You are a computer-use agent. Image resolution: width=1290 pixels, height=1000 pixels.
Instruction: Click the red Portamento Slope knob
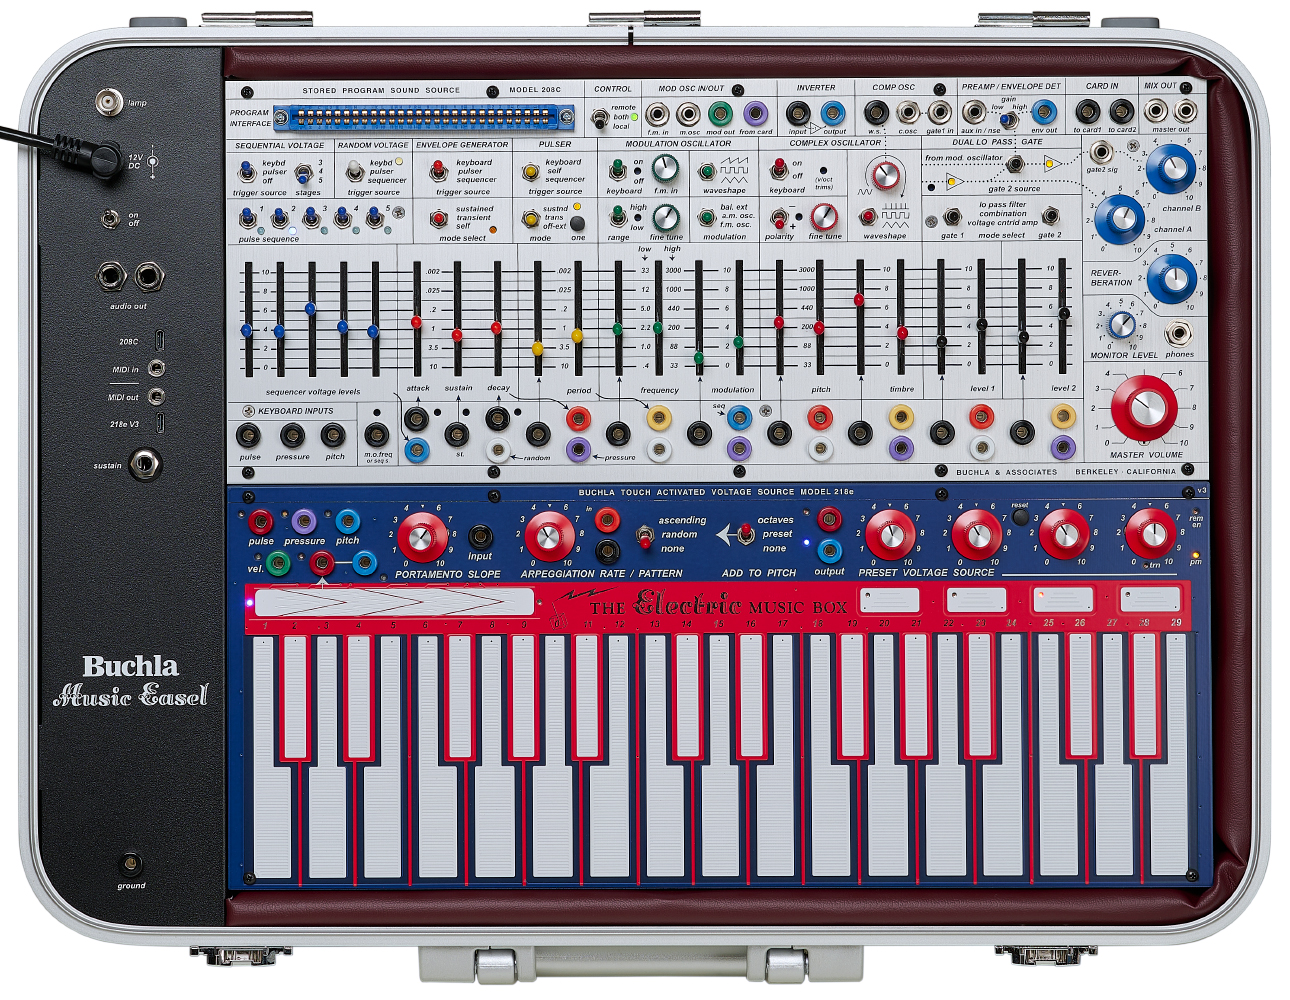click(x=423, y=537)
